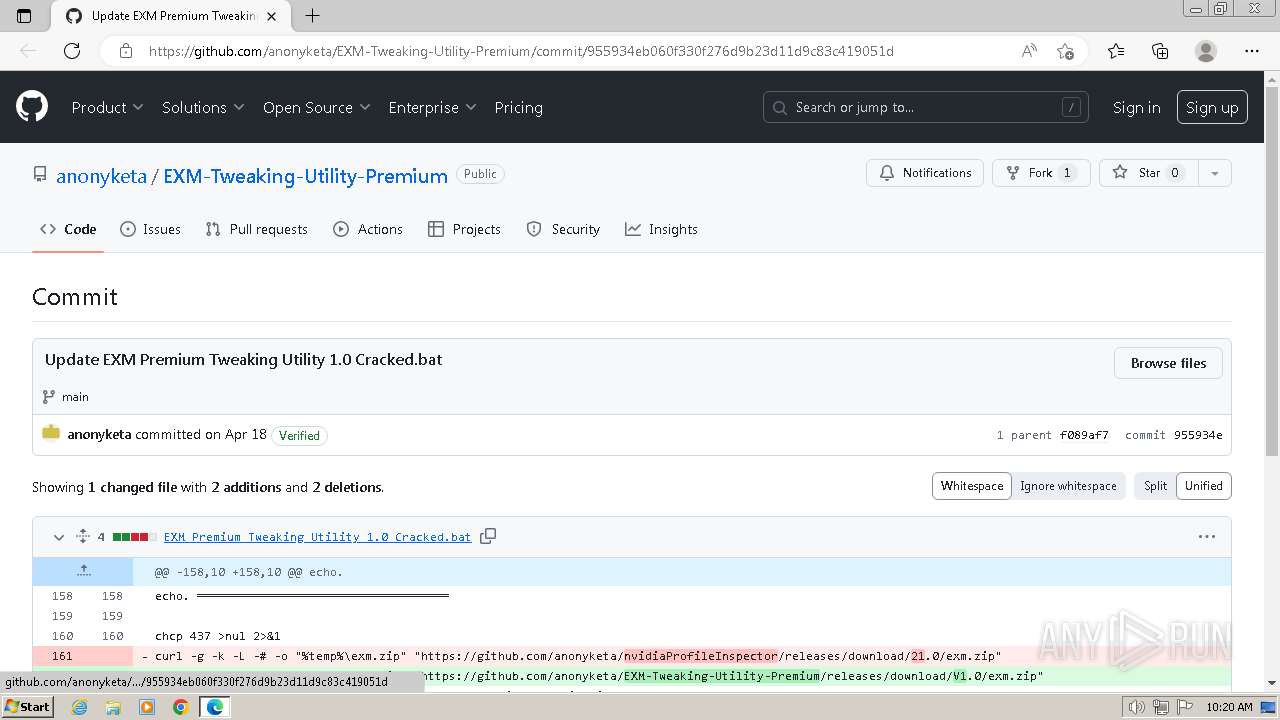
Task: Star the repository
Action: 1148,173
